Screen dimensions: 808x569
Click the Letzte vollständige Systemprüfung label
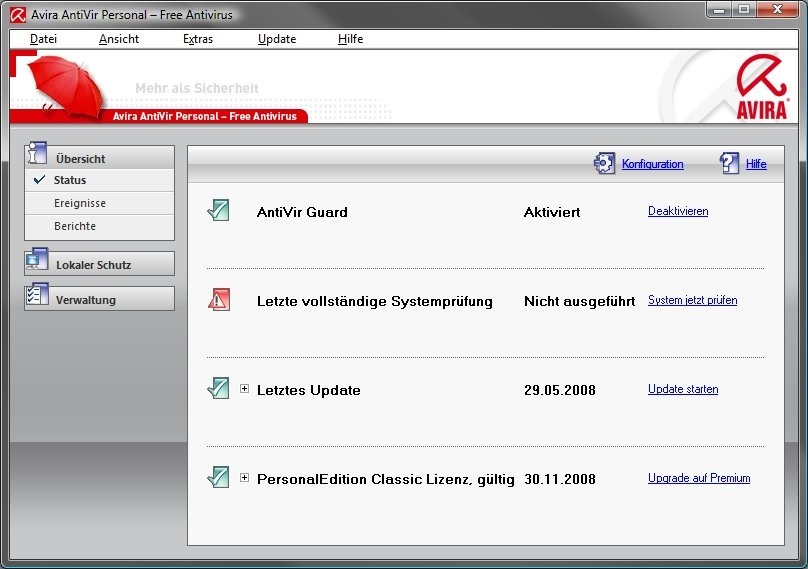point(375,302)
